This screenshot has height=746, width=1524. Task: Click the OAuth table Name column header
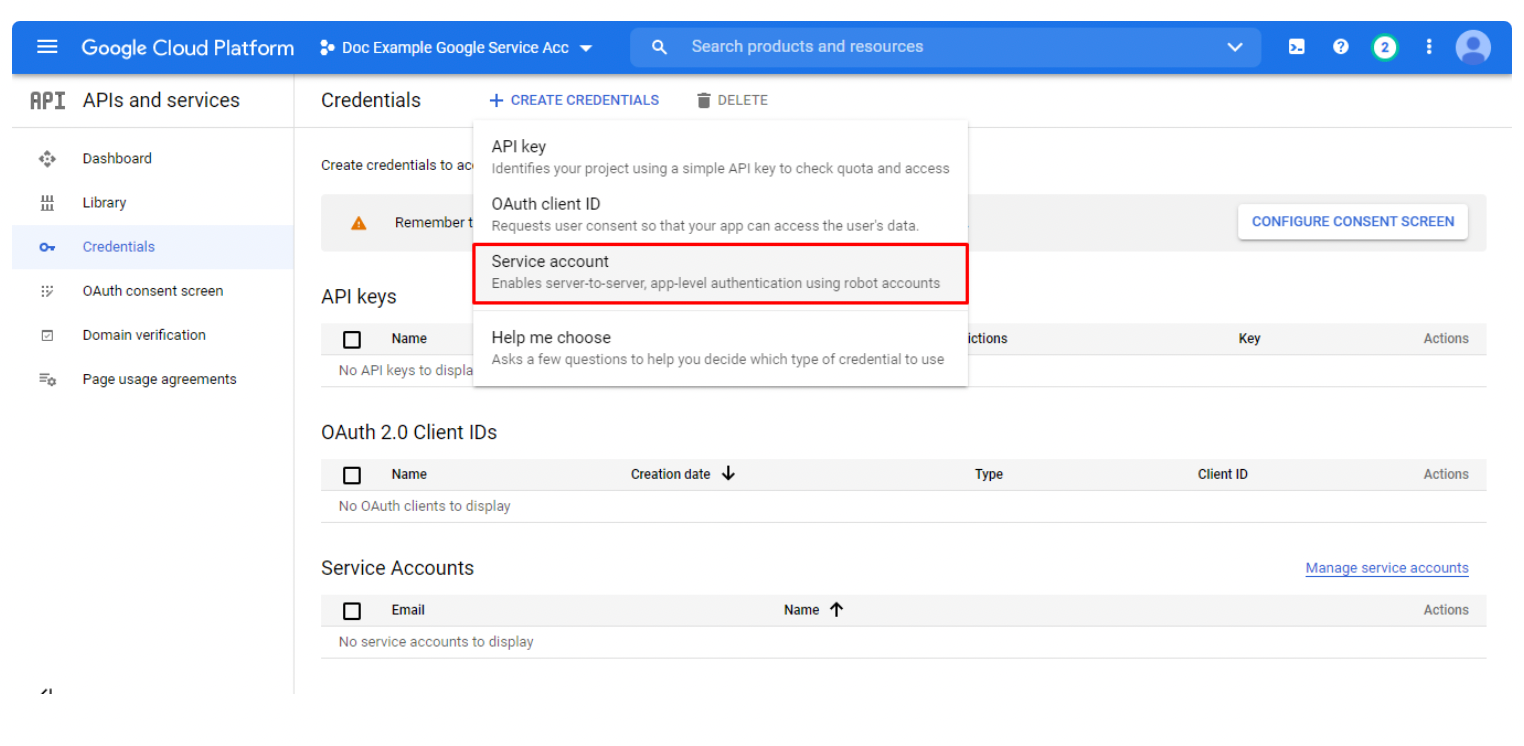pyautogui.click(x=409, y=475)
